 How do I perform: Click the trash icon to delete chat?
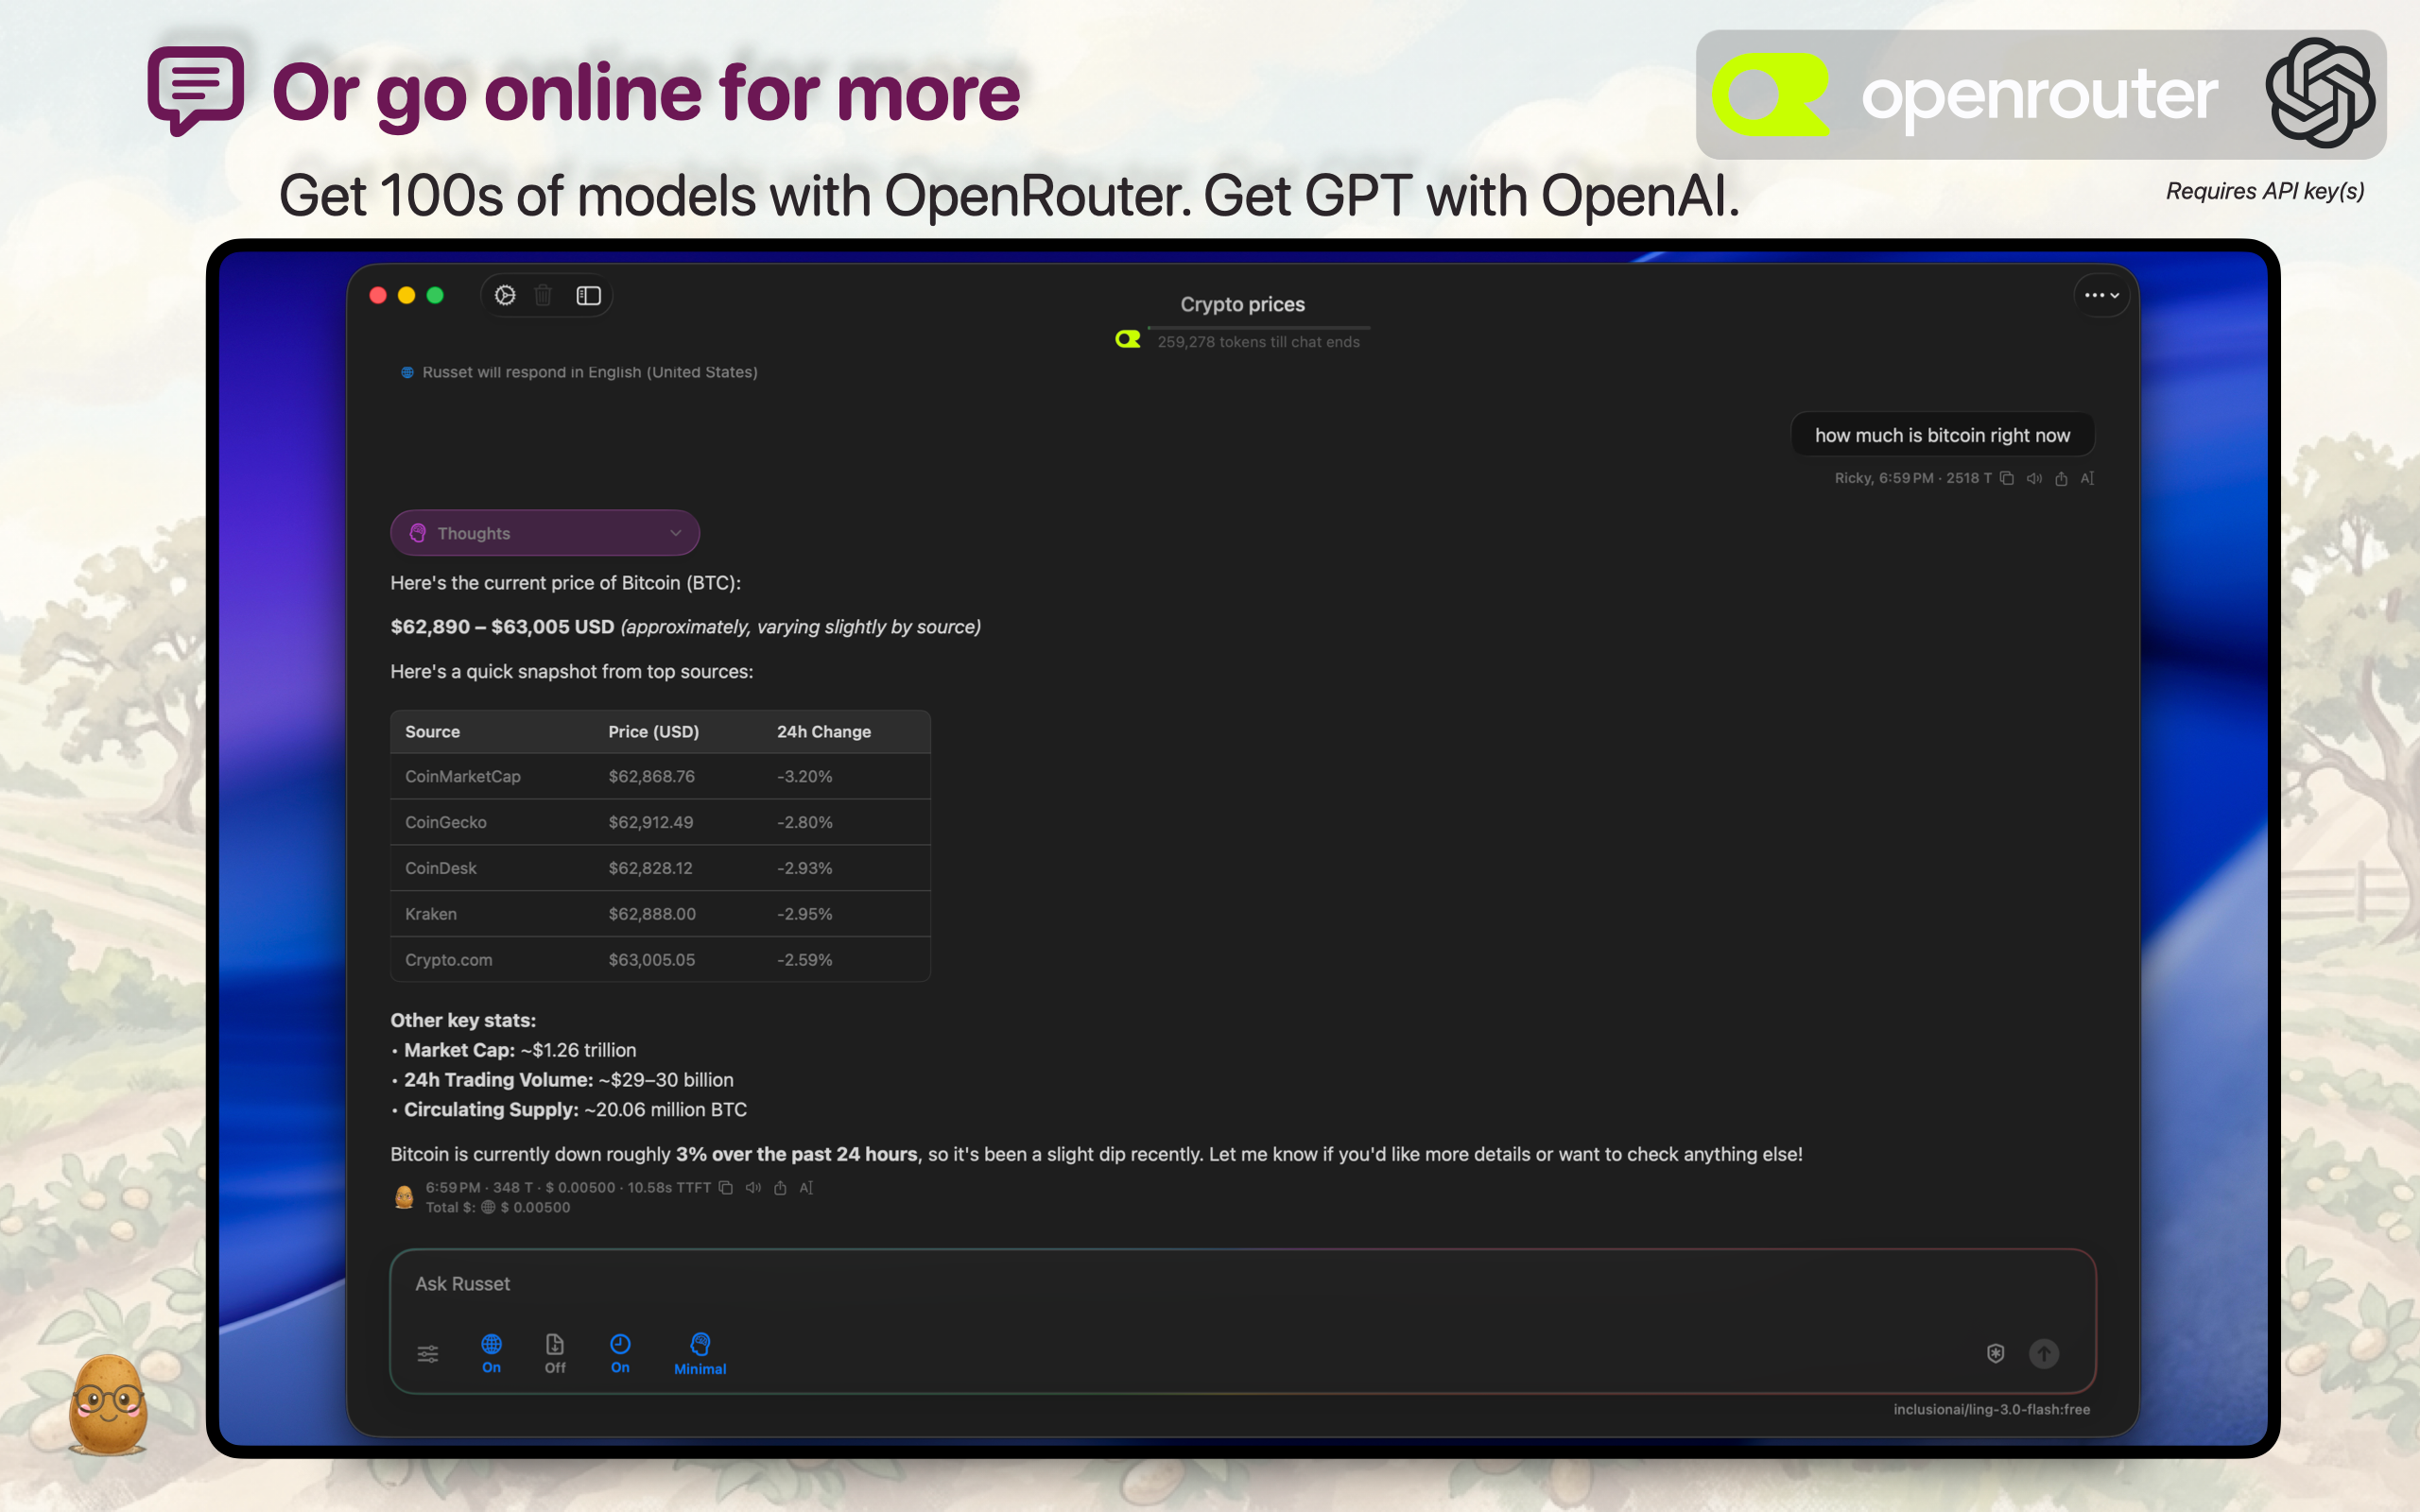[x=543, y=295]
